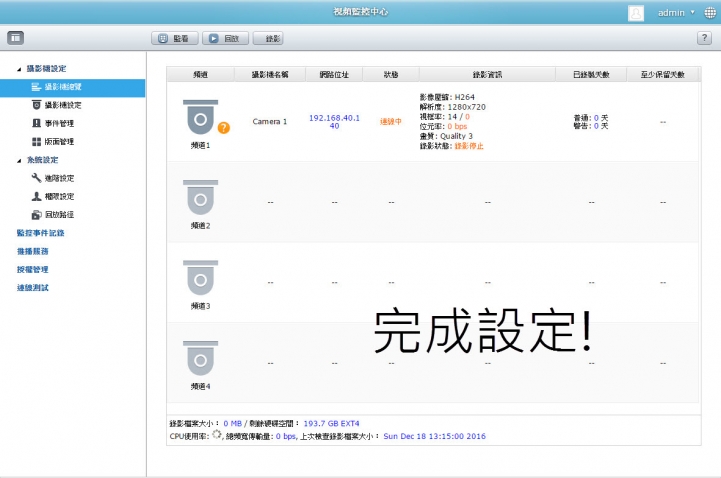Open 攝影機設定 camera settings item
Viewport: 721px width, 478px height.
point(63,105)
